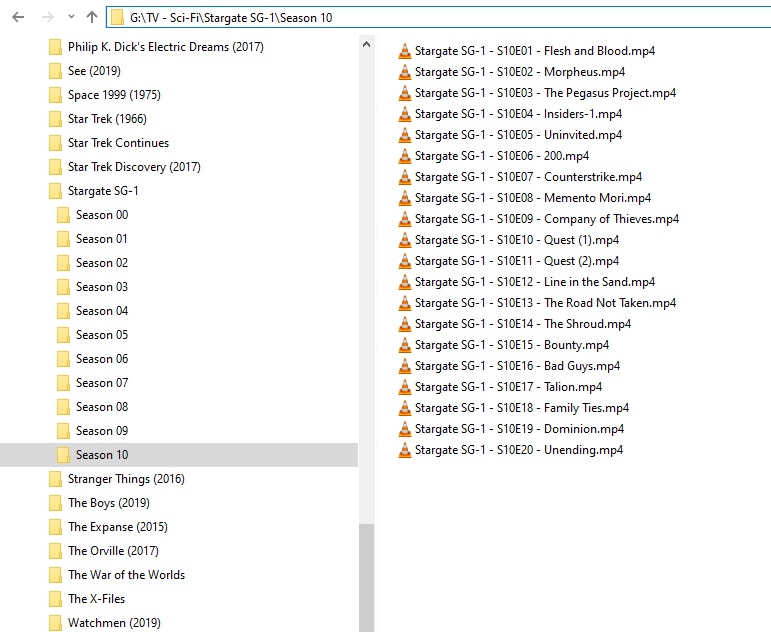Select VLC icon of S10E07 Counterstrike
This screenshot has width=771, height=632.
click(405, 177)
